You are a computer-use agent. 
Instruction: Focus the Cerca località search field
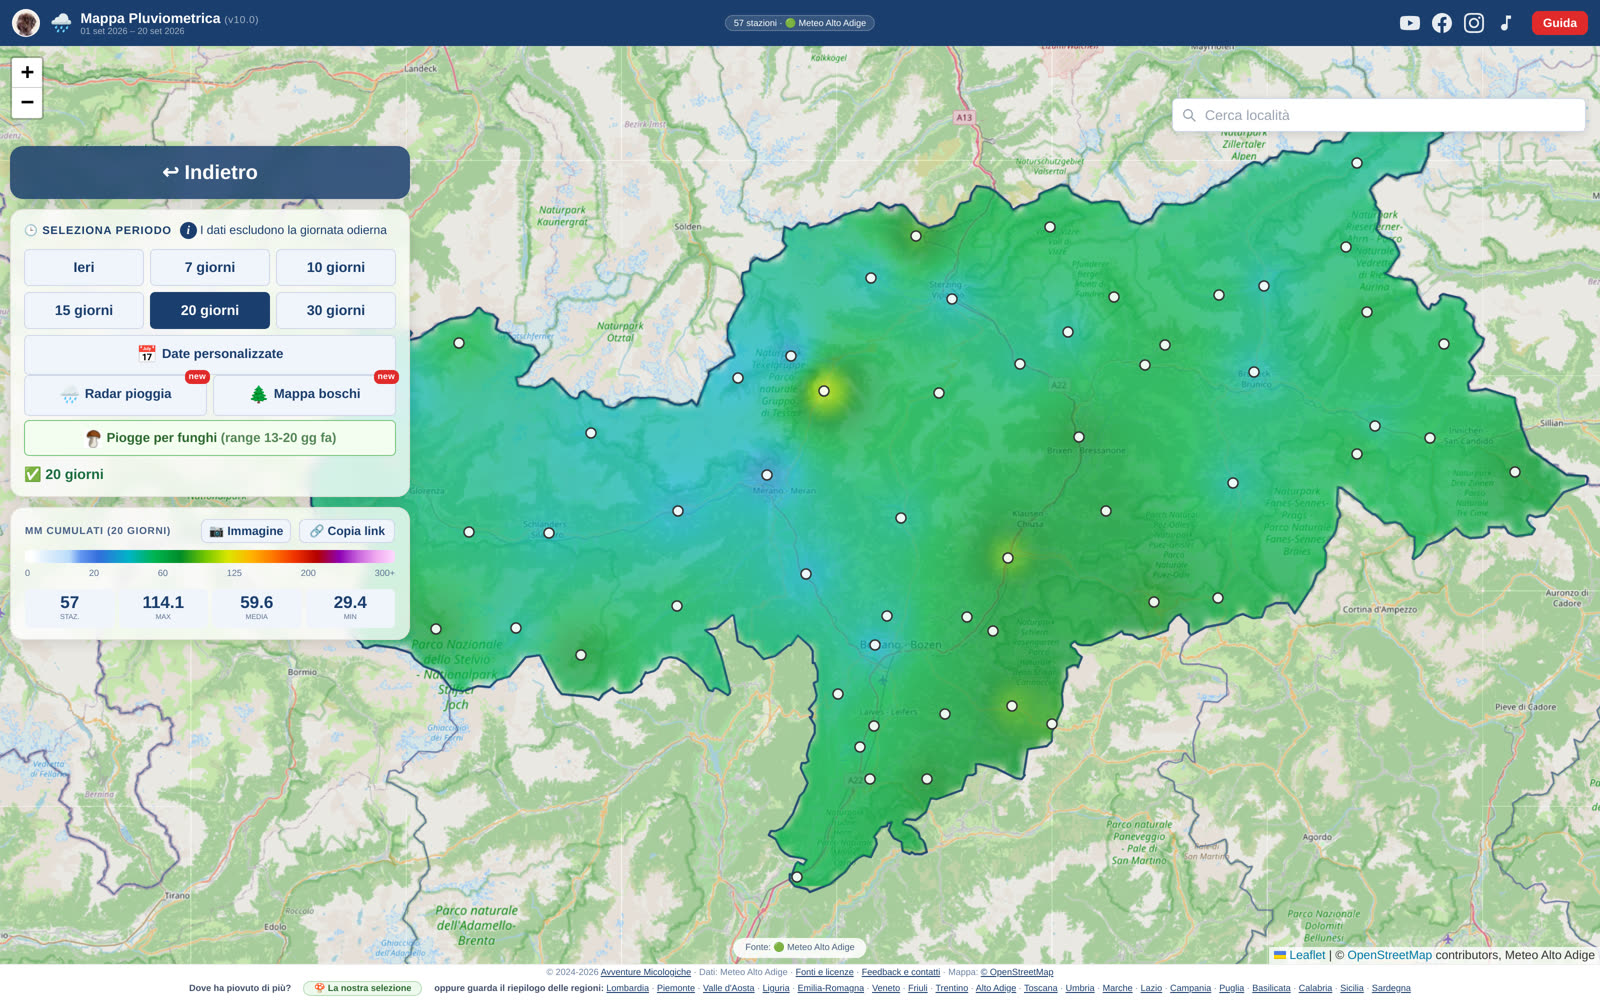pyautogui.click(x=1379, y=115)
